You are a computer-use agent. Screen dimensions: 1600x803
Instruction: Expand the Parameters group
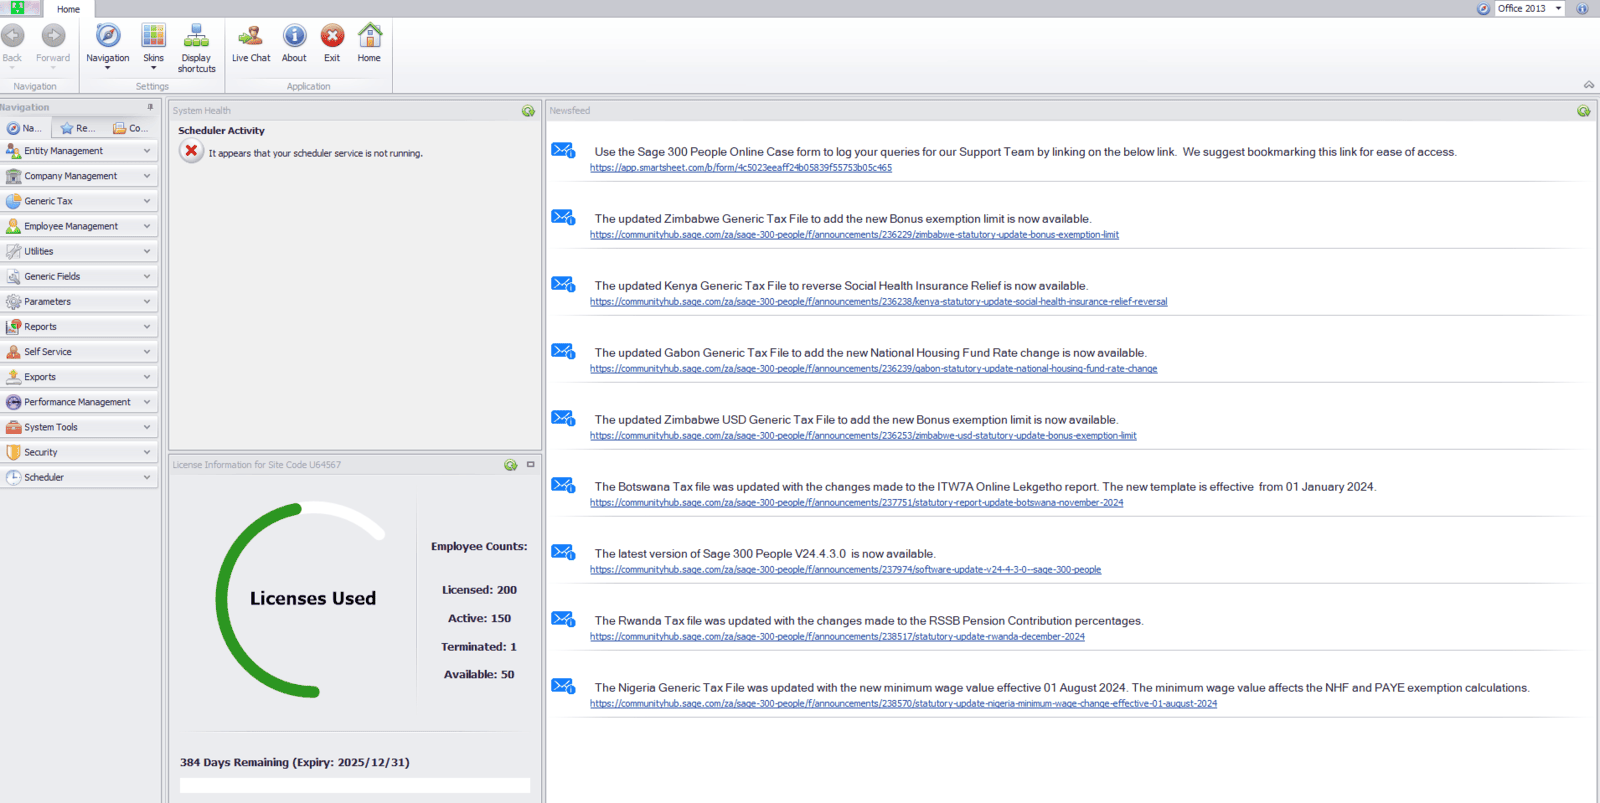(79, 301)
